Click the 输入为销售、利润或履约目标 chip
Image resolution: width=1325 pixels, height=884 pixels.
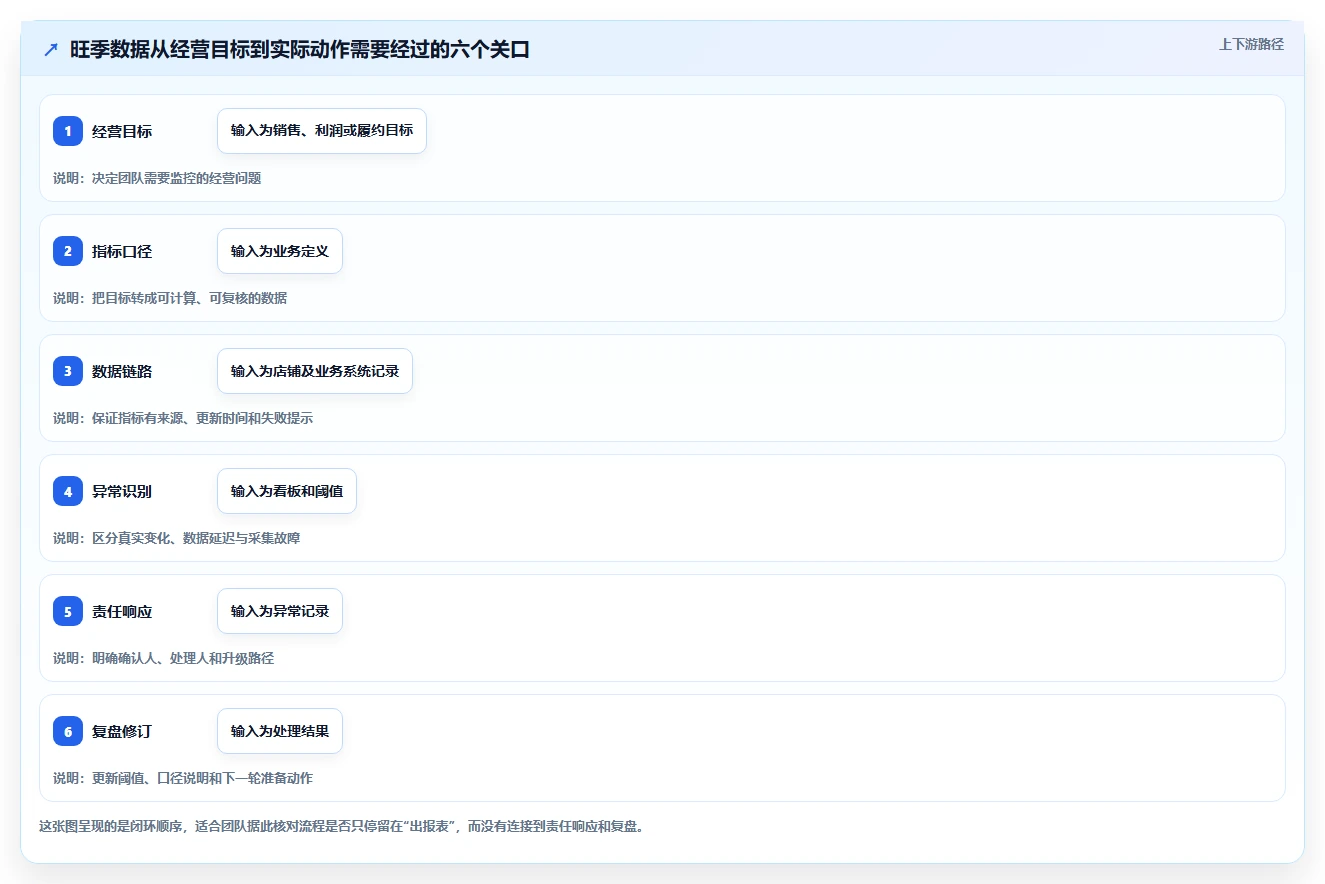(322, 131)
